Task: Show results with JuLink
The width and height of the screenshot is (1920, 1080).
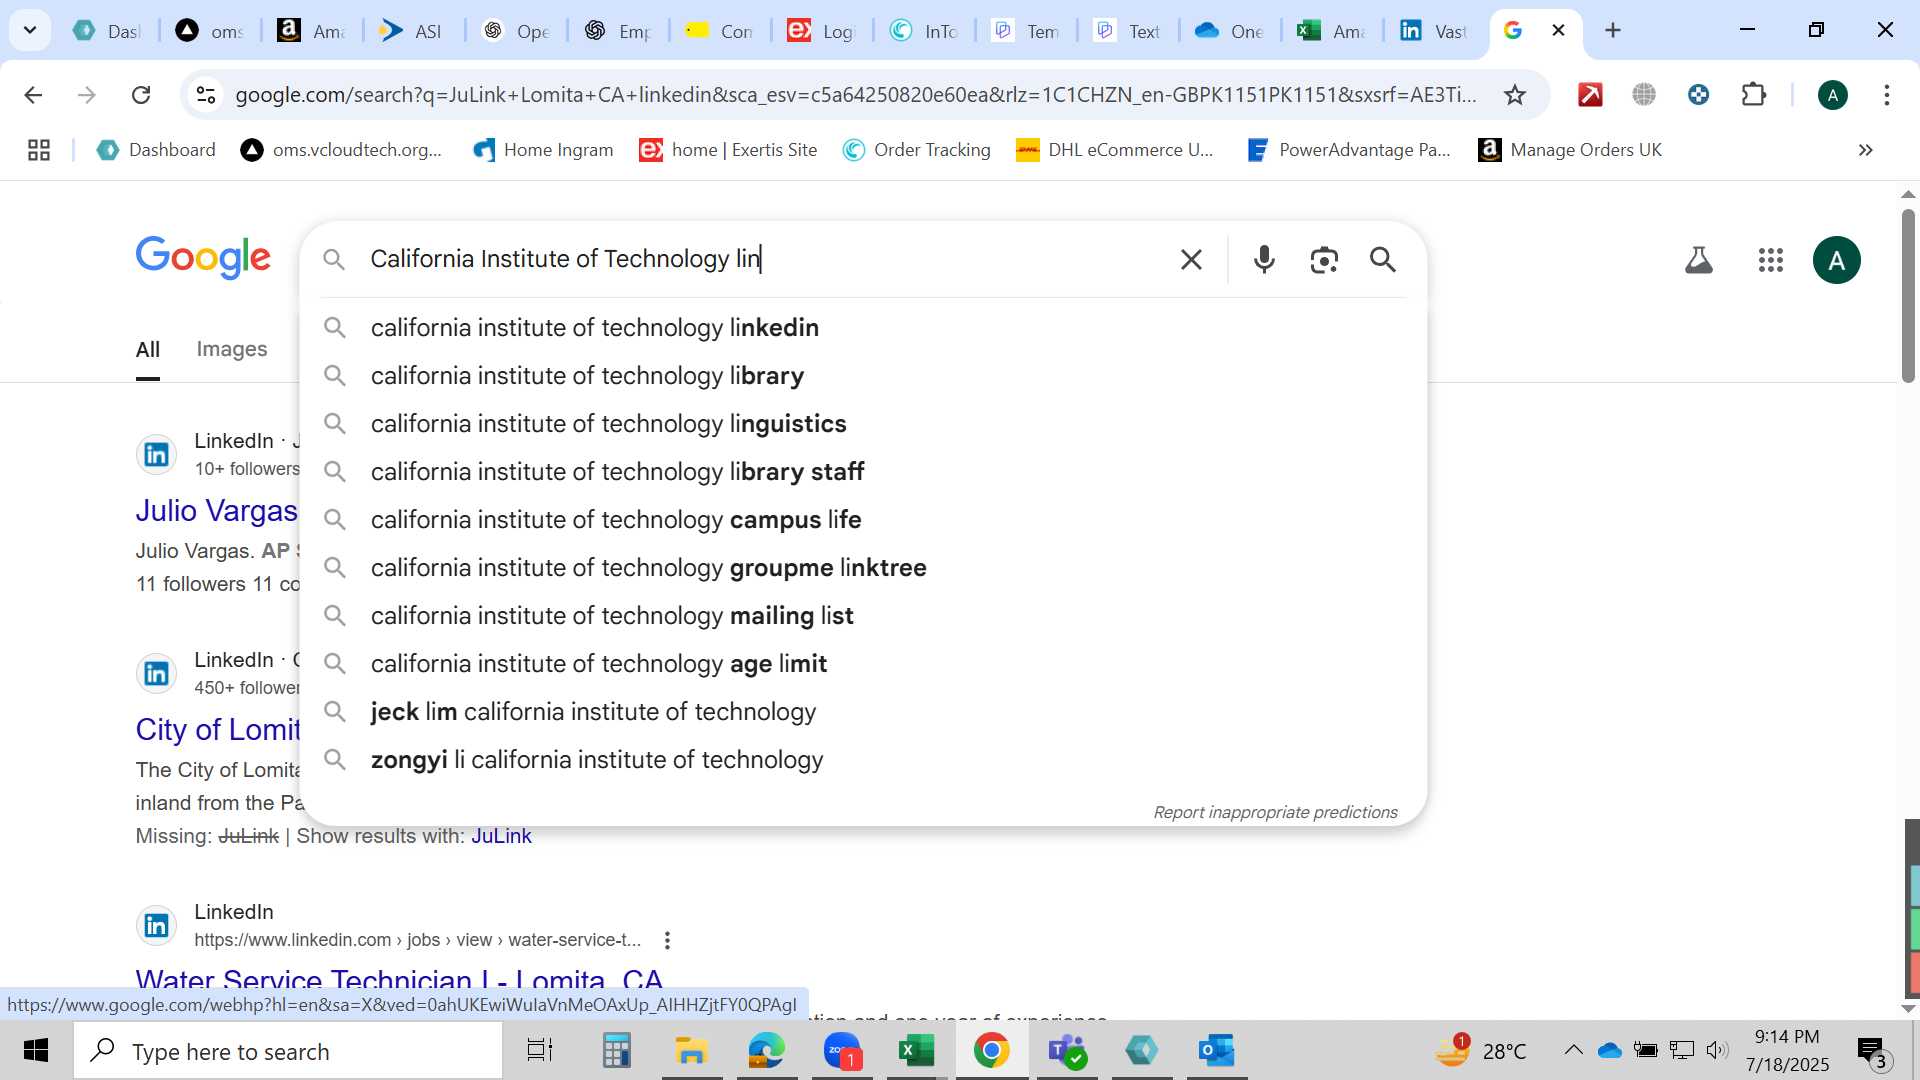Action: point(501,836)
